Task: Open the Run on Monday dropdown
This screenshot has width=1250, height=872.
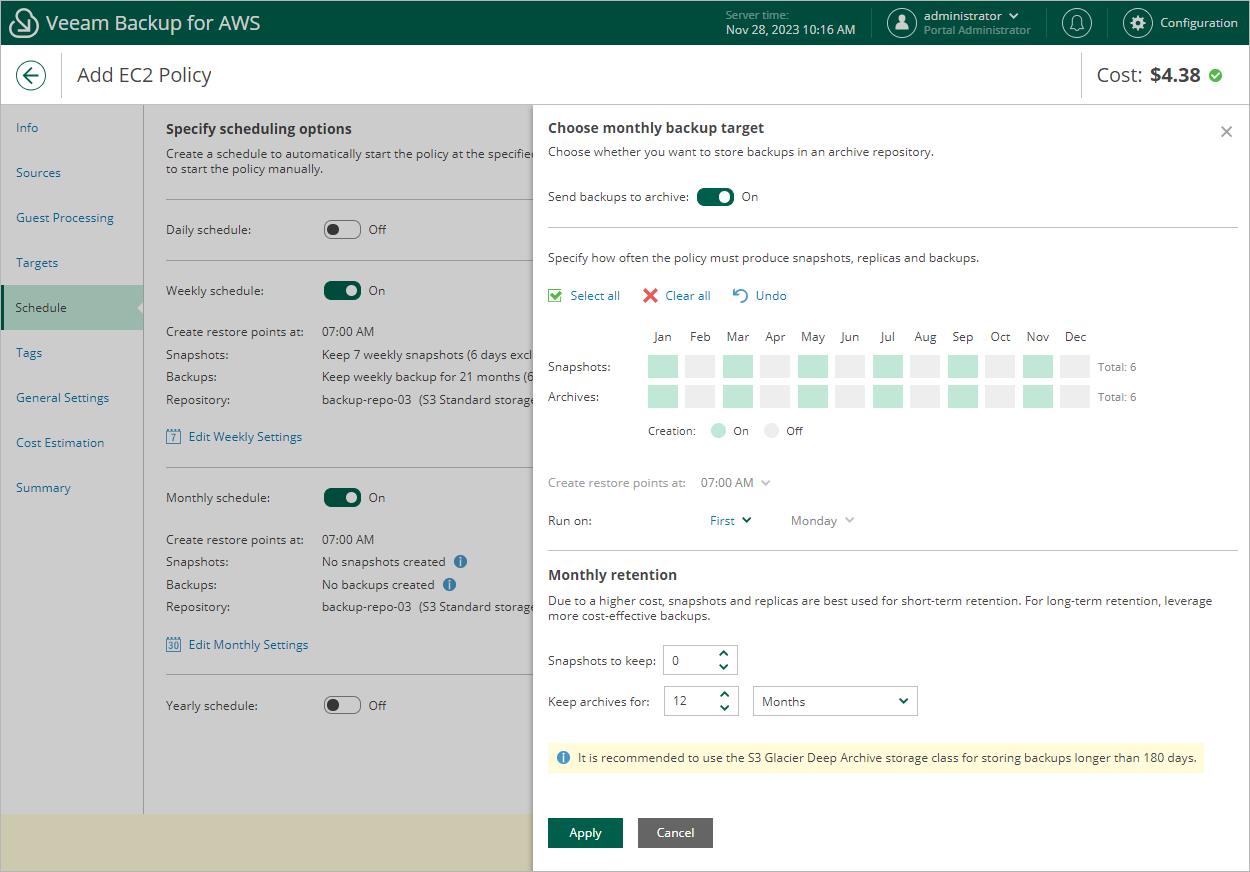Action: pyautogui.click(x=822, y=521)
